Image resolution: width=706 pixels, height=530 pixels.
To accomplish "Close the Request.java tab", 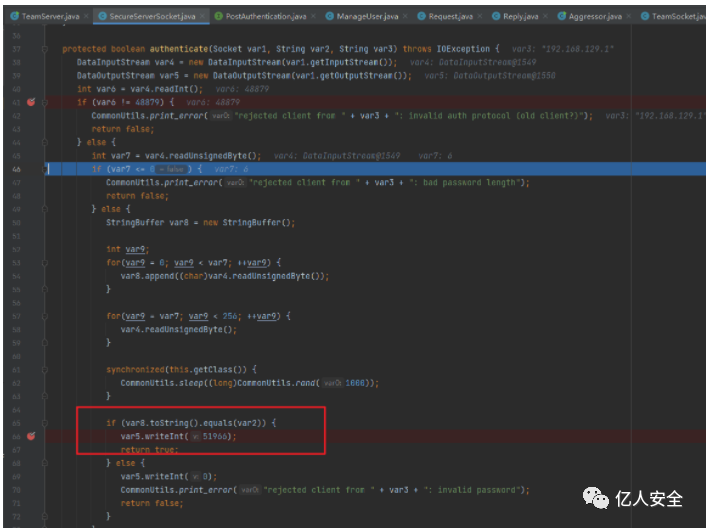I will [x=480, y=16].
